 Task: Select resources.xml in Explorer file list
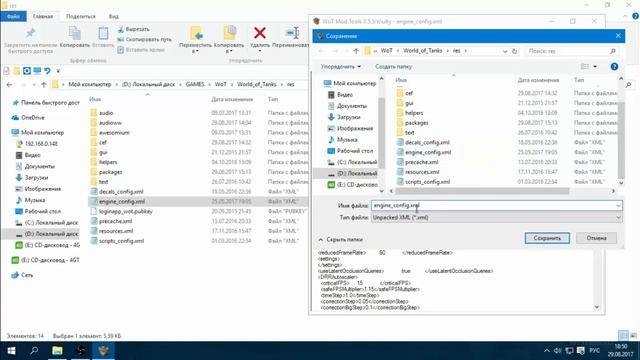coord(116,231)
